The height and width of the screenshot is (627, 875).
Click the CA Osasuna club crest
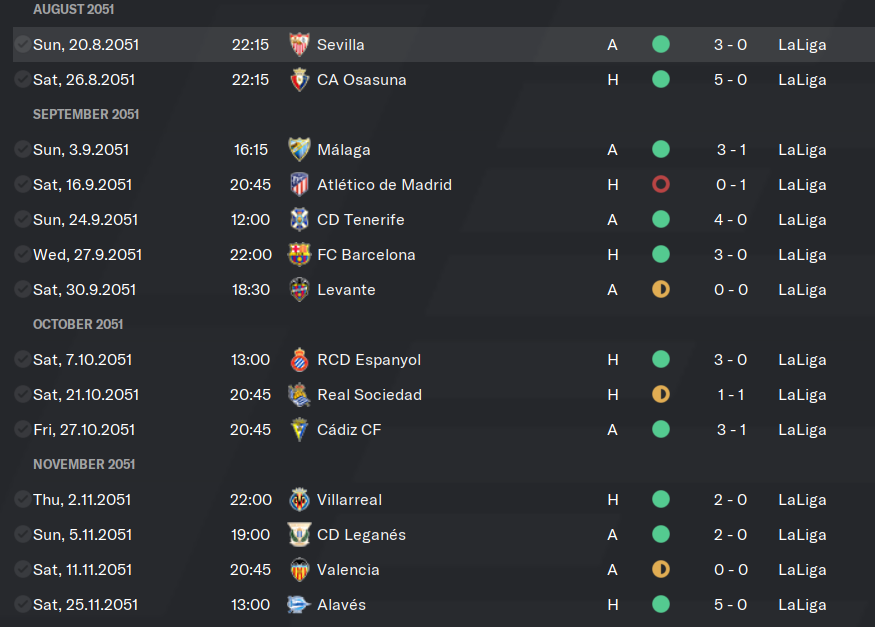[300, 80]
